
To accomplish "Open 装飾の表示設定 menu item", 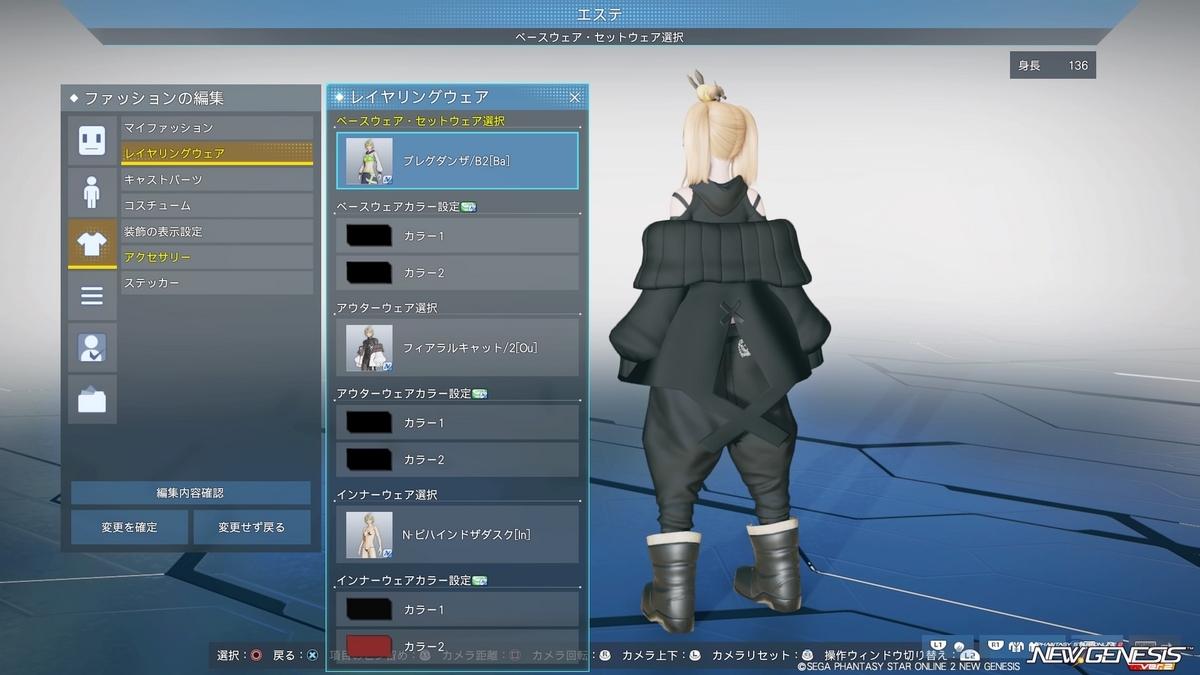I will click(x=217, y=232).
